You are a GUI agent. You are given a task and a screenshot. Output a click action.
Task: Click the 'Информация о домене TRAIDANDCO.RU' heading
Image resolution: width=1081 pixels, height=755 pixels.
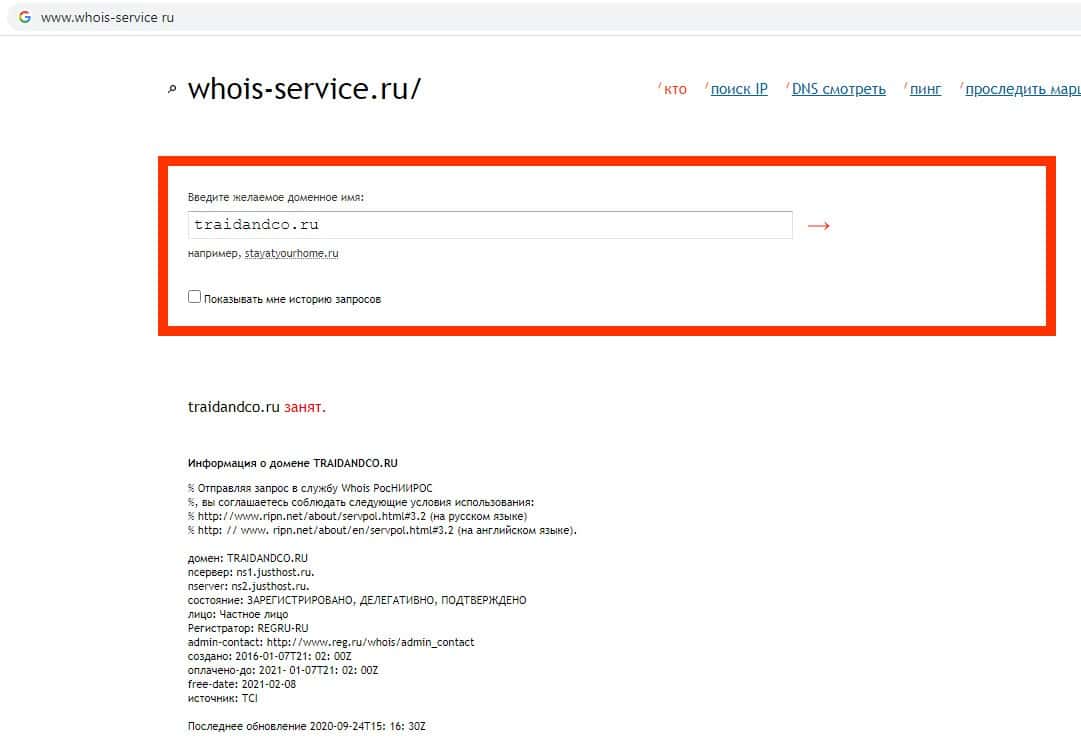pos(292,463)
